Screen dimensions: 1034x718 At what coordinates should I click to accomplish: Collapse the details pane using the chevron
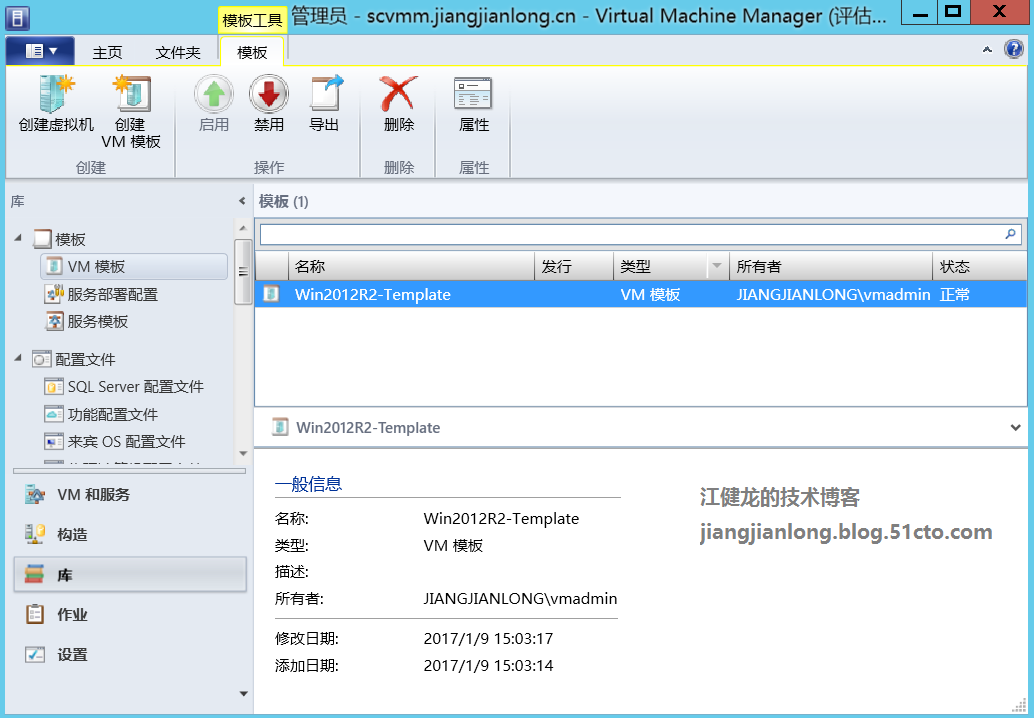[1015, 427]
